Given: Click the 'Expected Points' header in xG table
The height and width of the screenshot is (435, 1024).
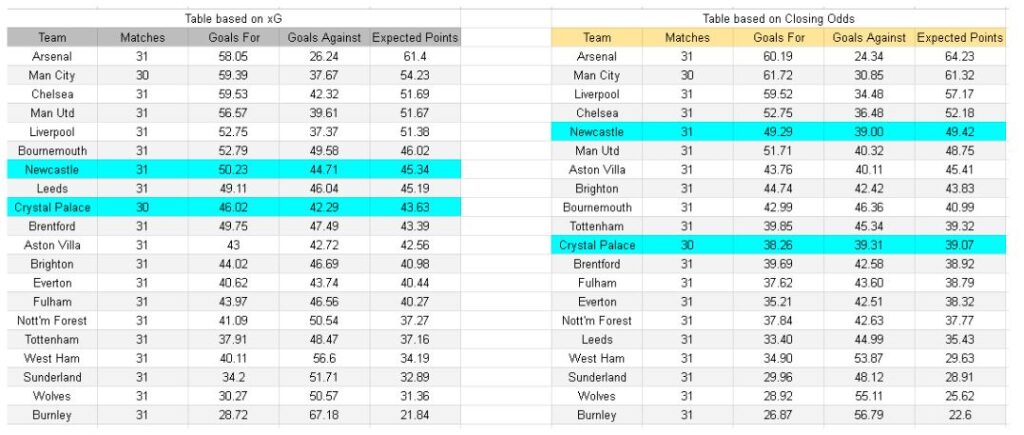Looking at the screenshot, I should pos(415,38).
